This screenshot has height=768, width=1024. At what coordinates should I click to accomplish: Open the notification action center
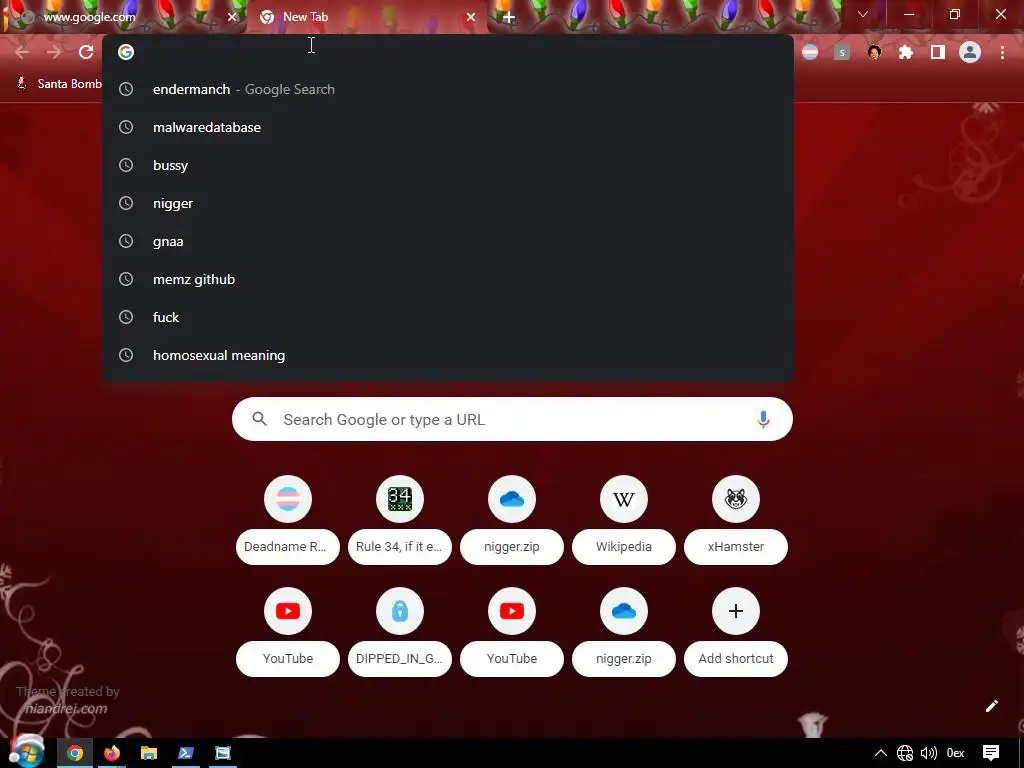991,754
